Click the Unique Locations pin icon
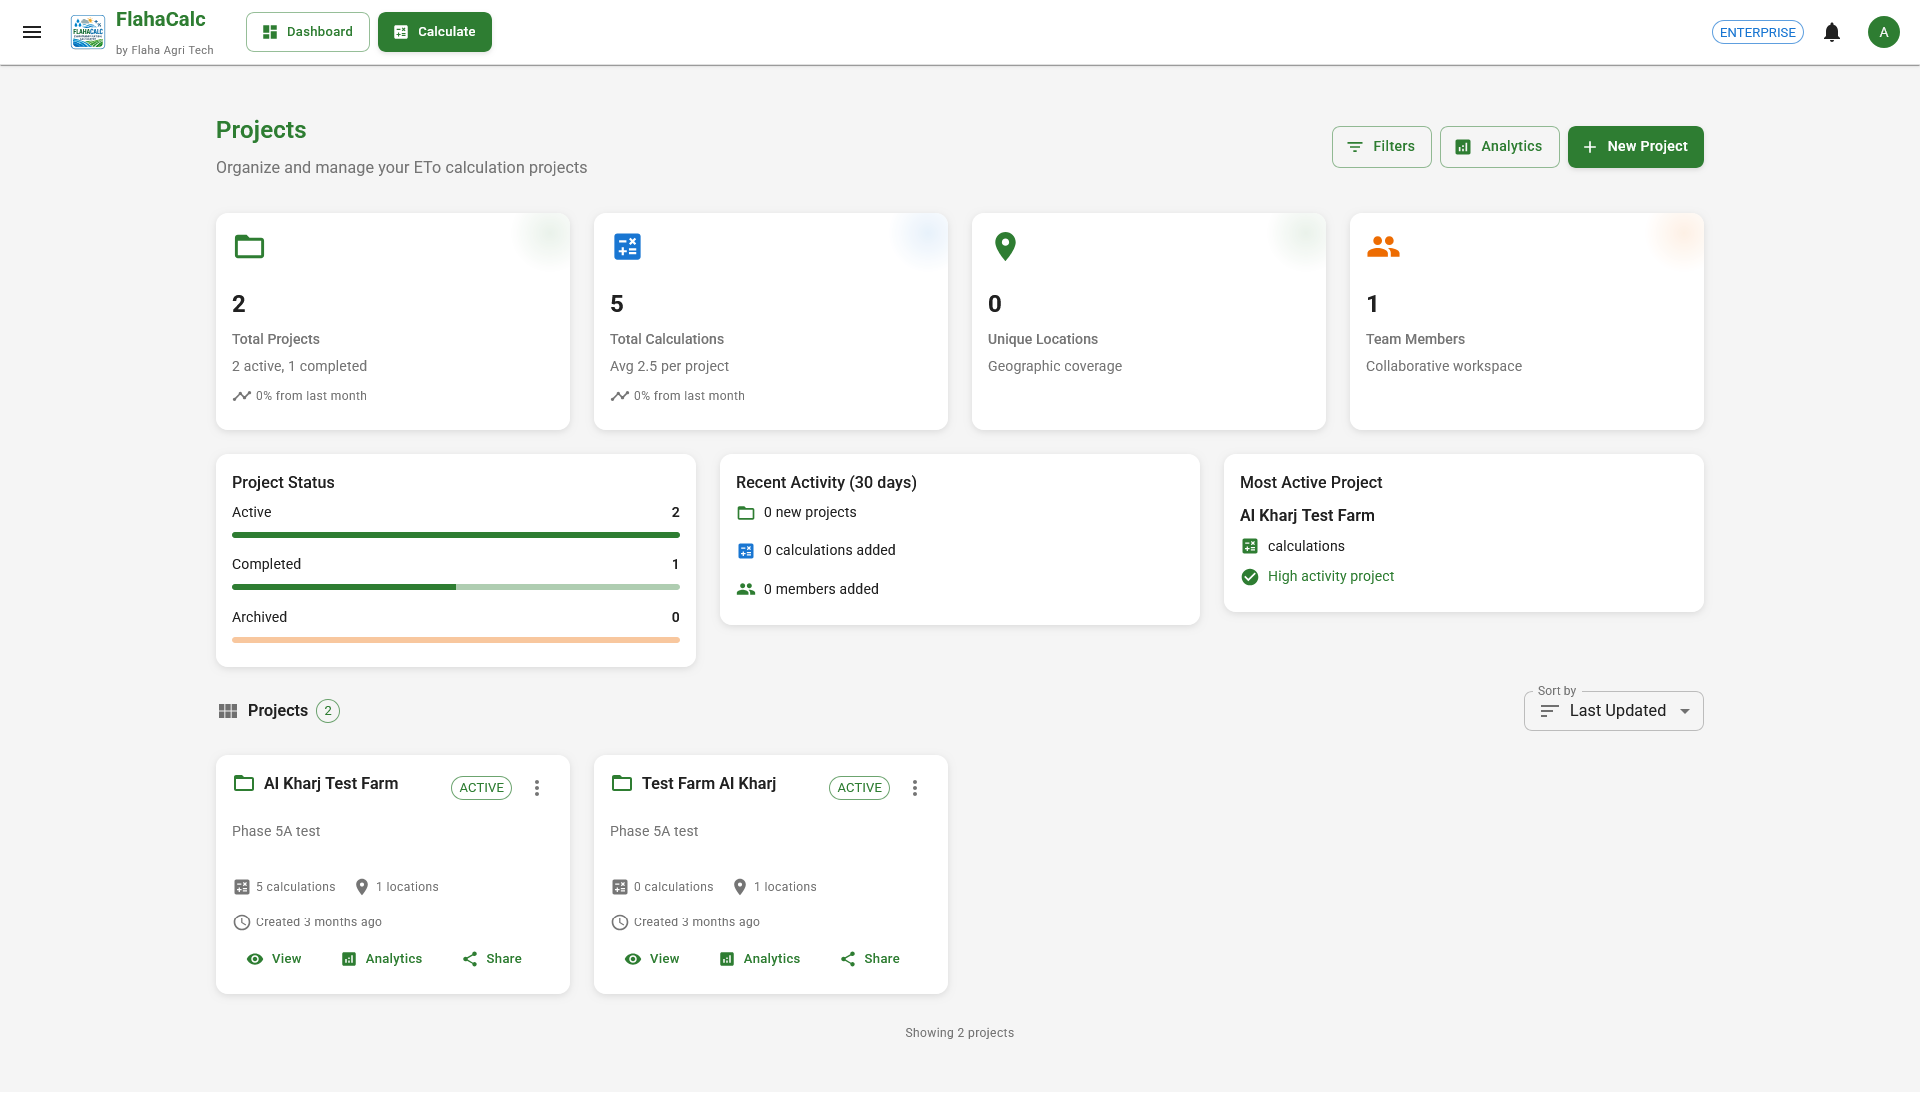 1005,246
